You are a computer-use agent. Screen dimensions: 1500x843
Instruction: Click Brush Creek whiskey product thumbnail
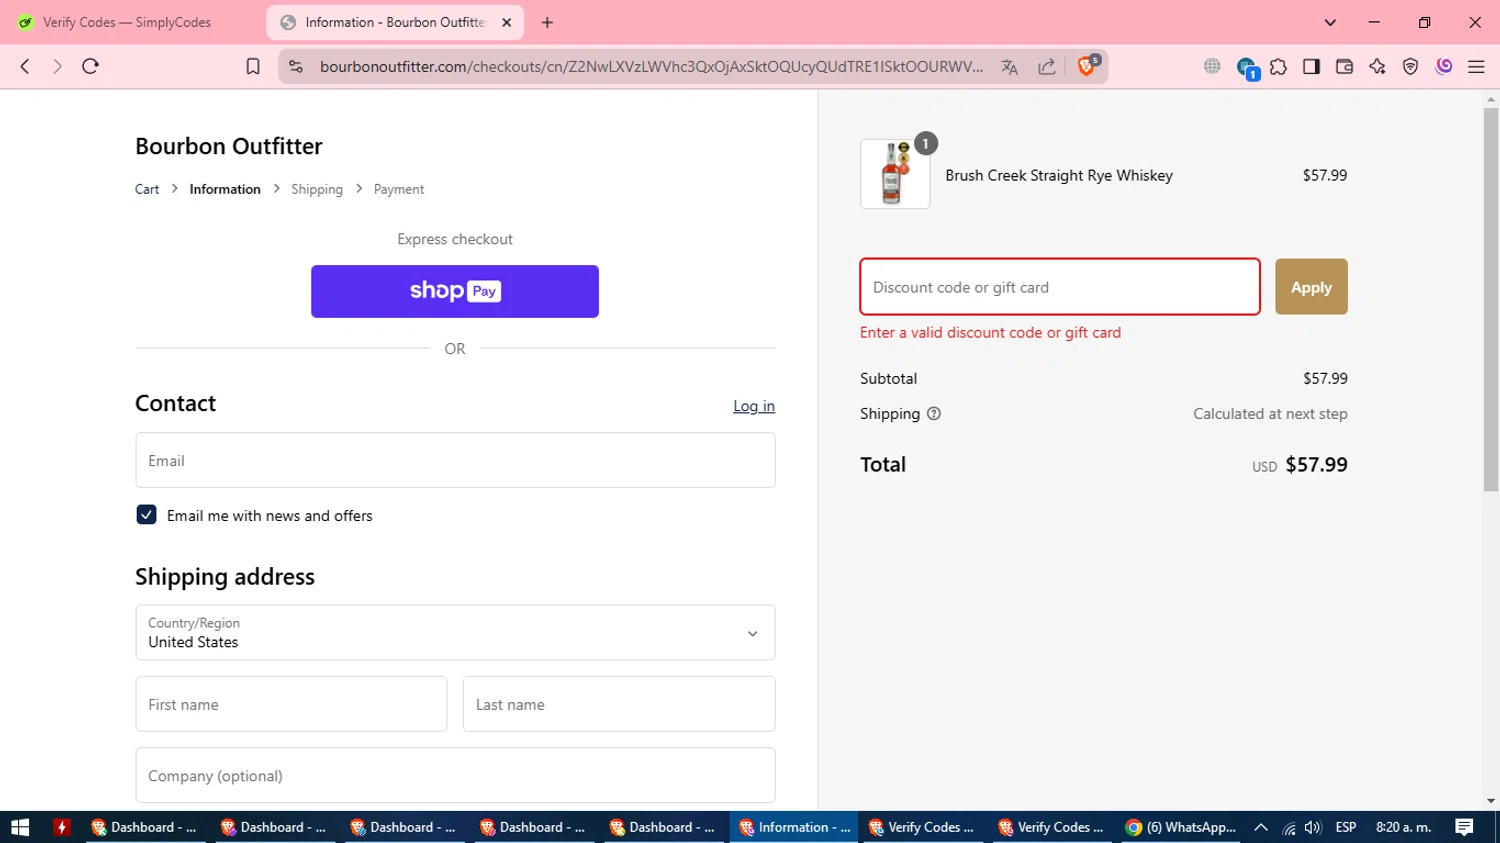point(895,174)
